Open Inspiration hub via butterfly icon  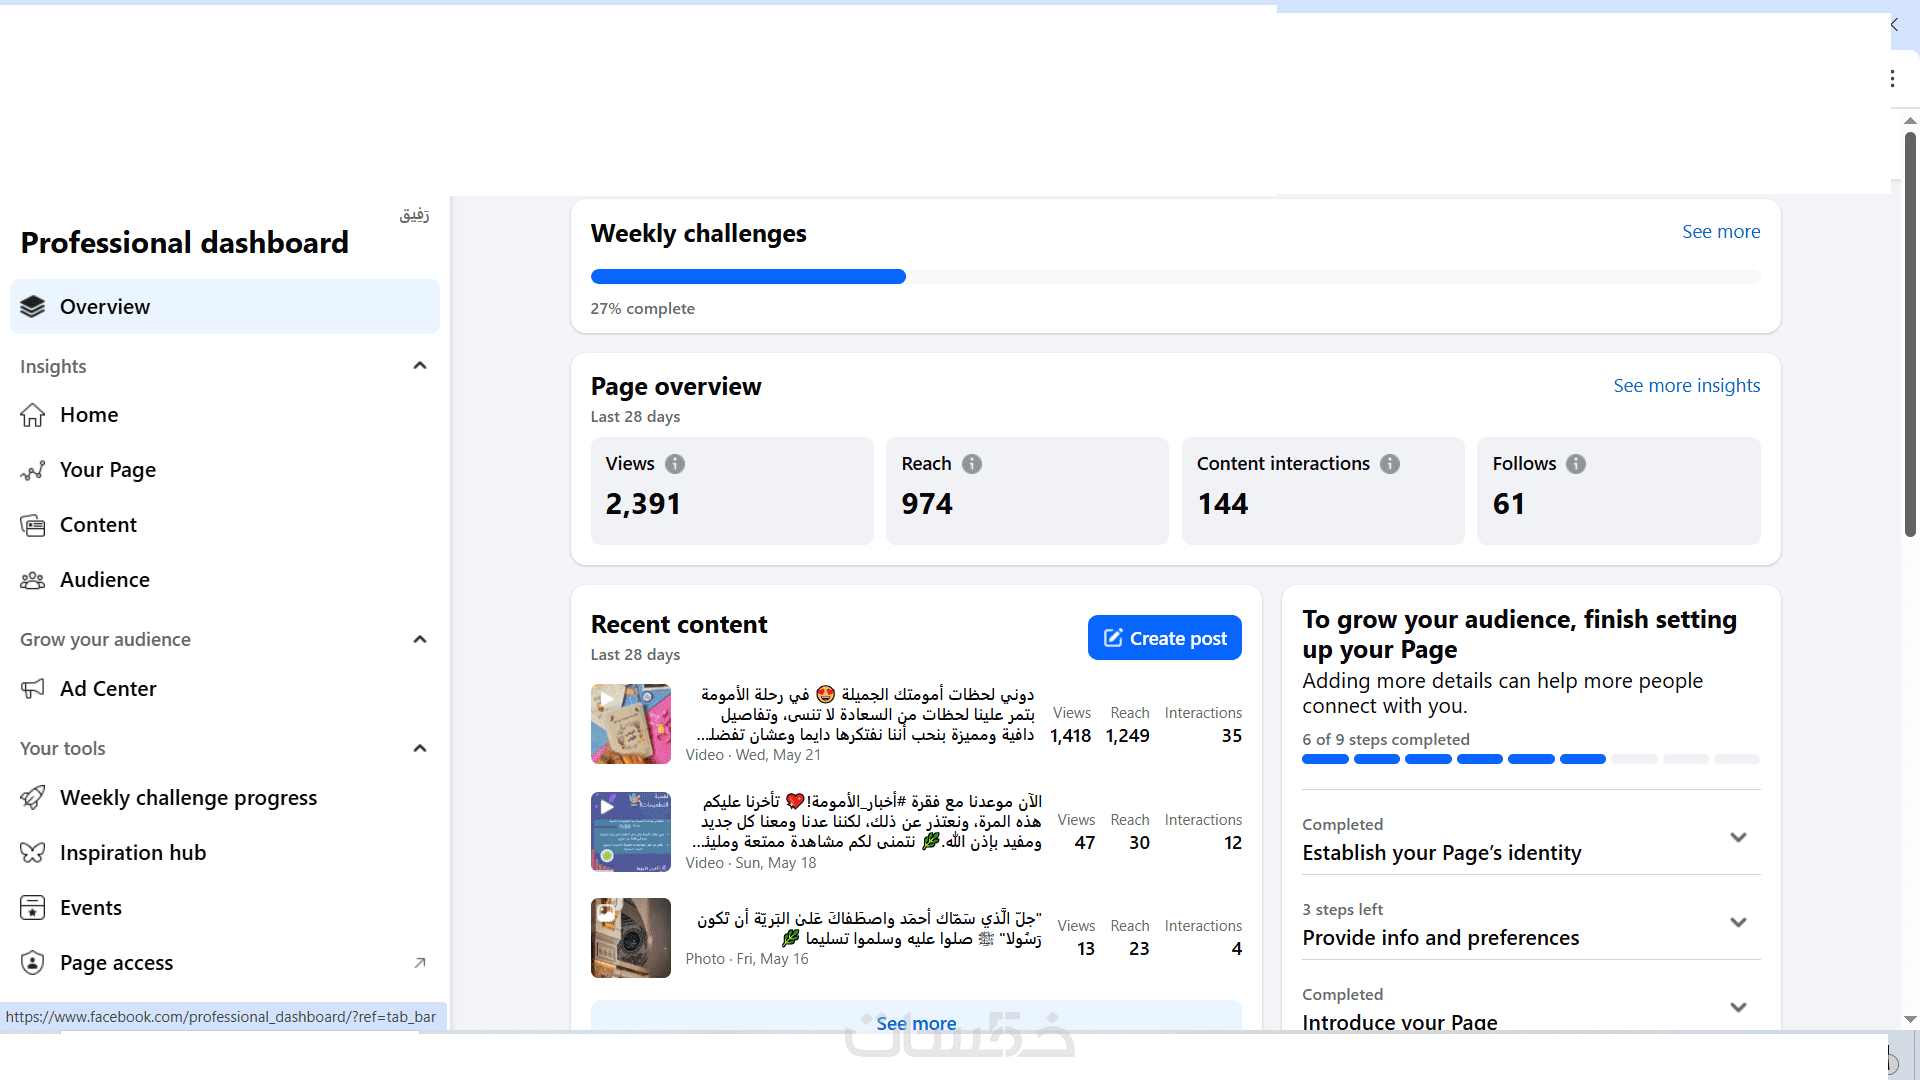(x=33, y=853)
